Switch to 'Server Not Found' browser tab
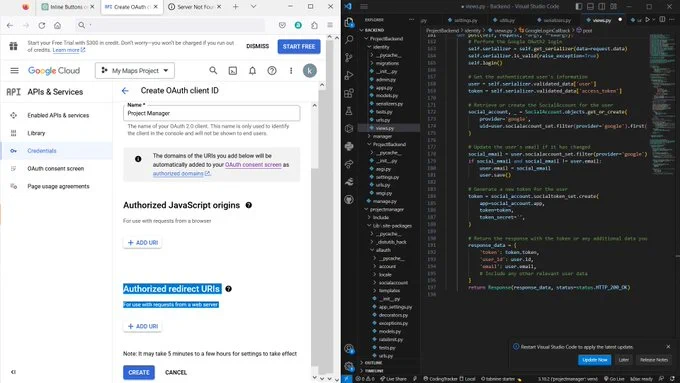 coord(194,7)
